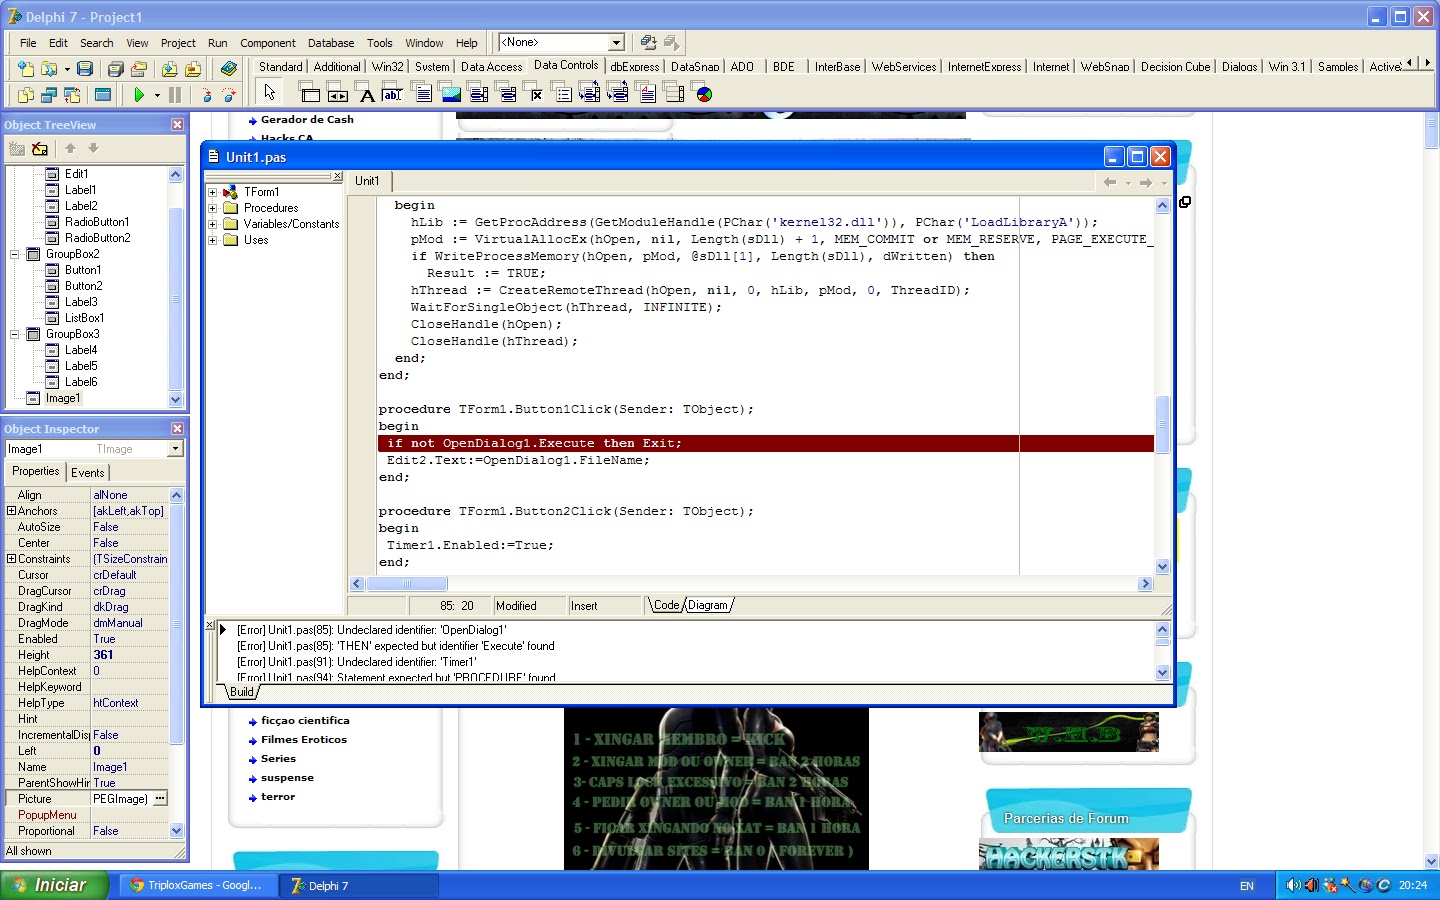Screen dimensions: 1440x900
Task: Expand the Constraints property in Object Inspector
Action: 11,559
